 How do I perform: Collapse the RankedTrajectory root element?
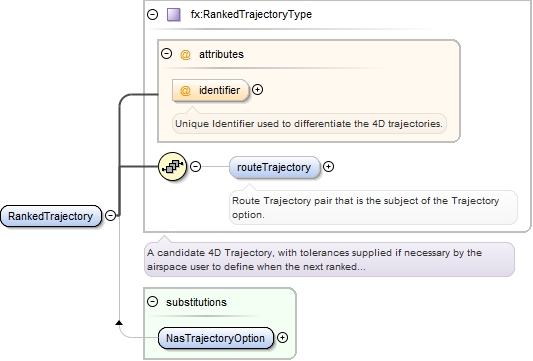(110, 216)
